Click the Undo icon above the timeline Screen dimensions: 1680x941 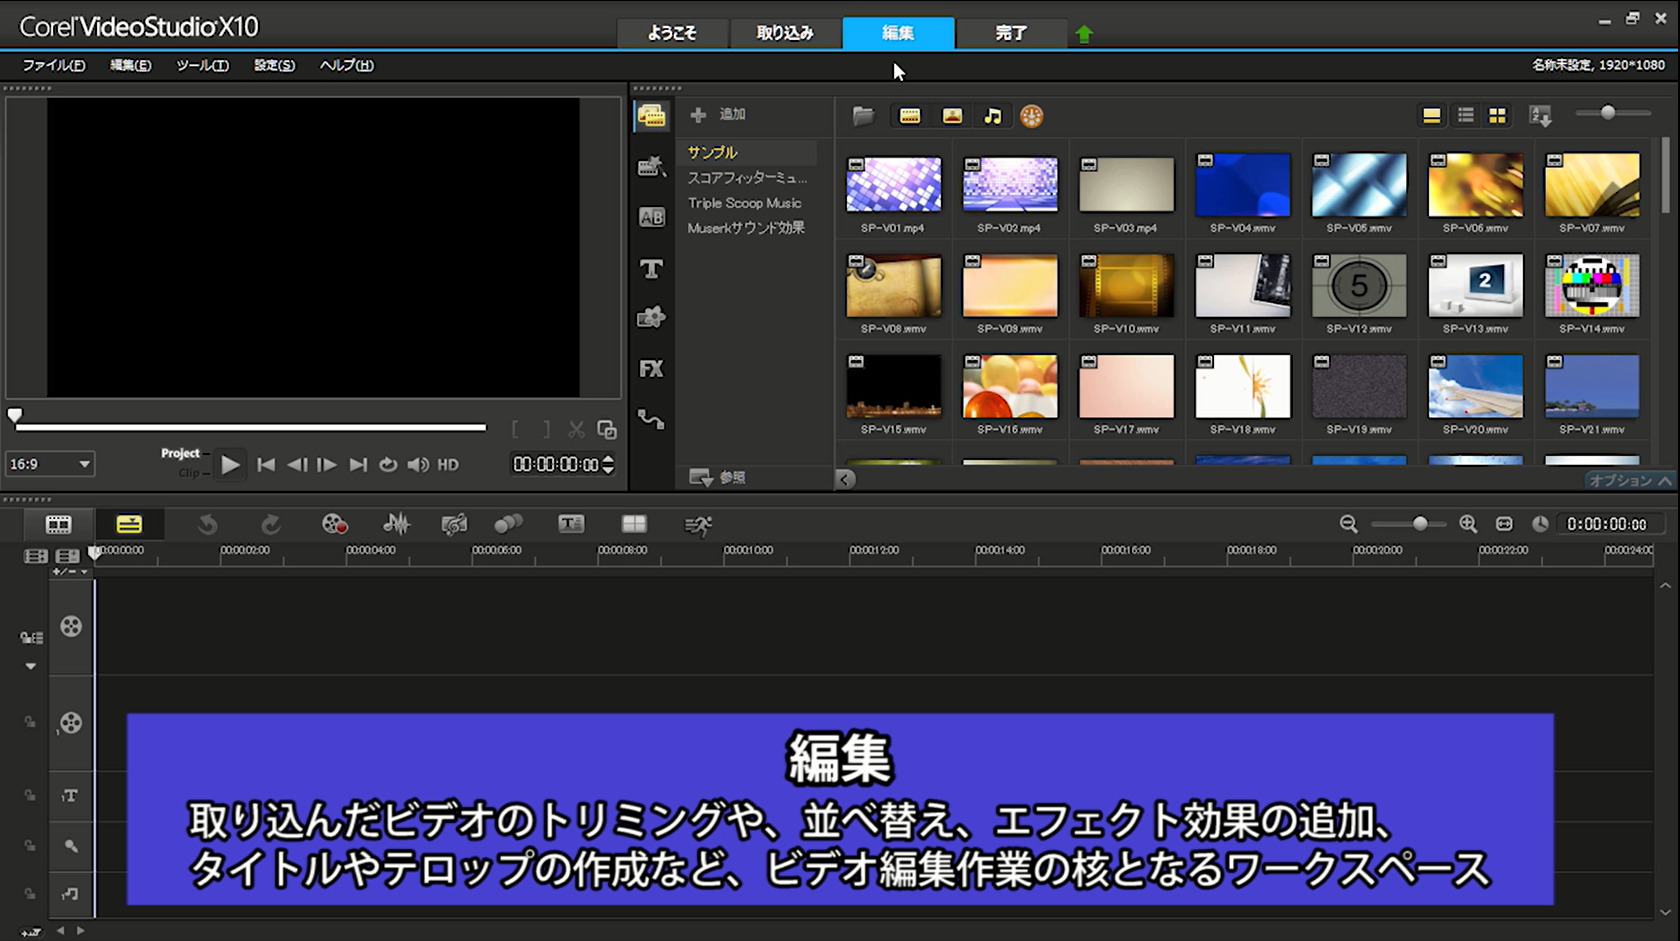[209, 524]
